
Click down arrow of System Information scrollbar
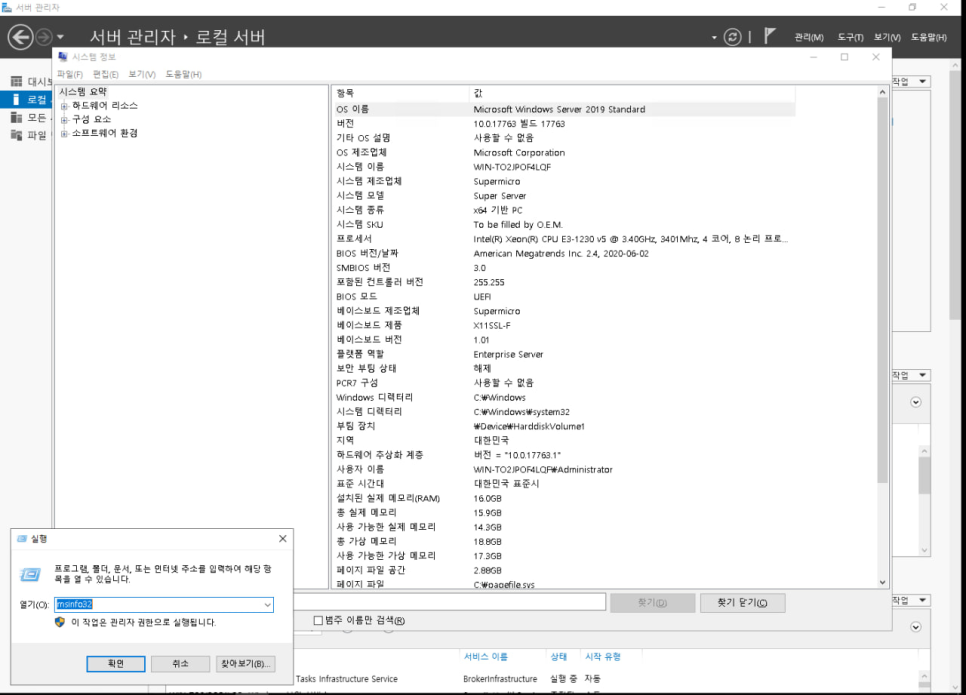(x=882, y=582)
